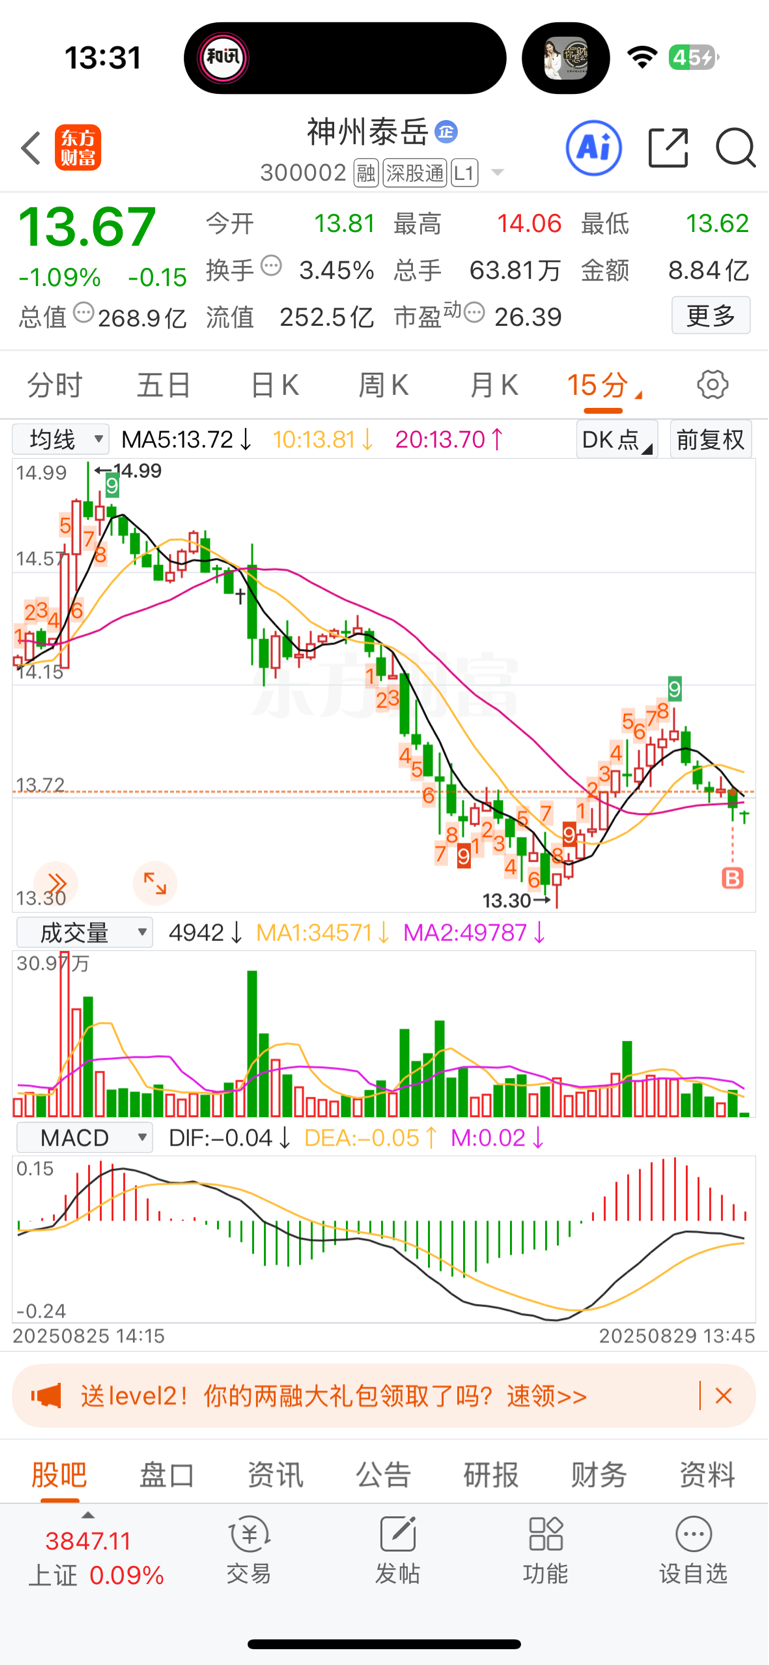The width and height of the screenshot is (769, 1665).
Task: Switch to 分时 chart tab
Action: 55,385
